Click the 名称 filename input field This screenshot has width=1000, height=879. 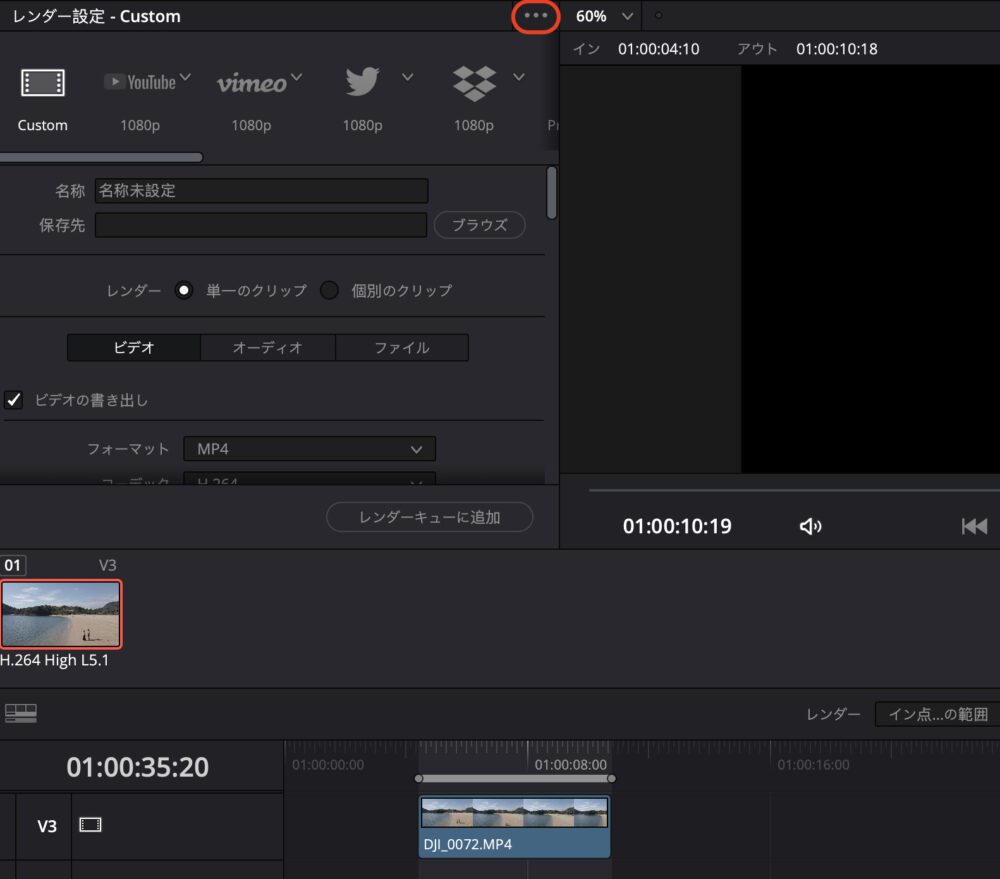[x=261, y=191]
